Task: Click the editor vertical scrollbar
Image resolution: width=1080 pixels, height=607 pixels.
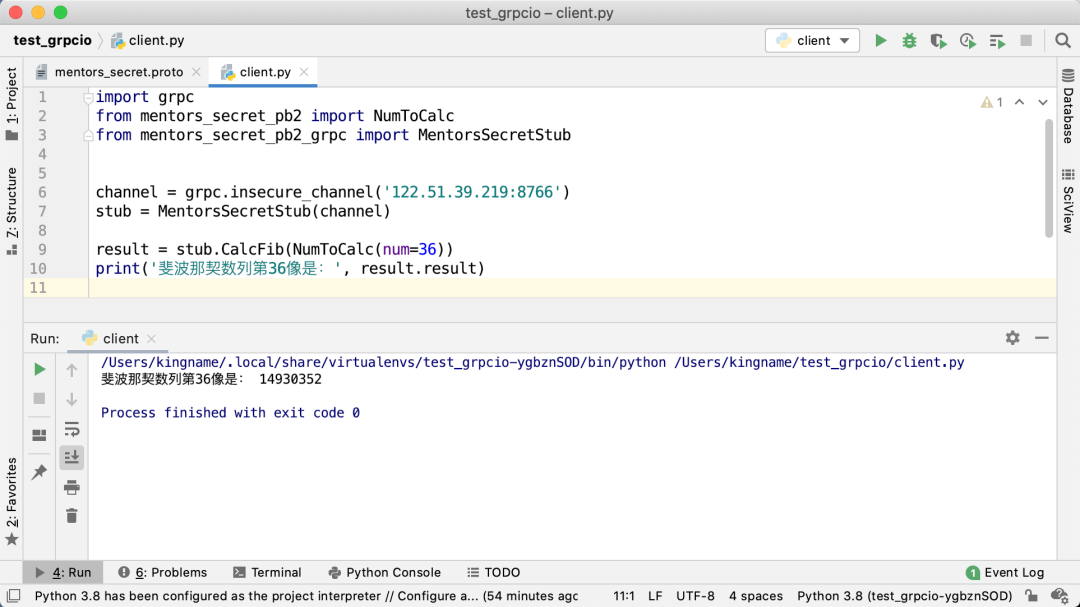Action: point(1049,178)
